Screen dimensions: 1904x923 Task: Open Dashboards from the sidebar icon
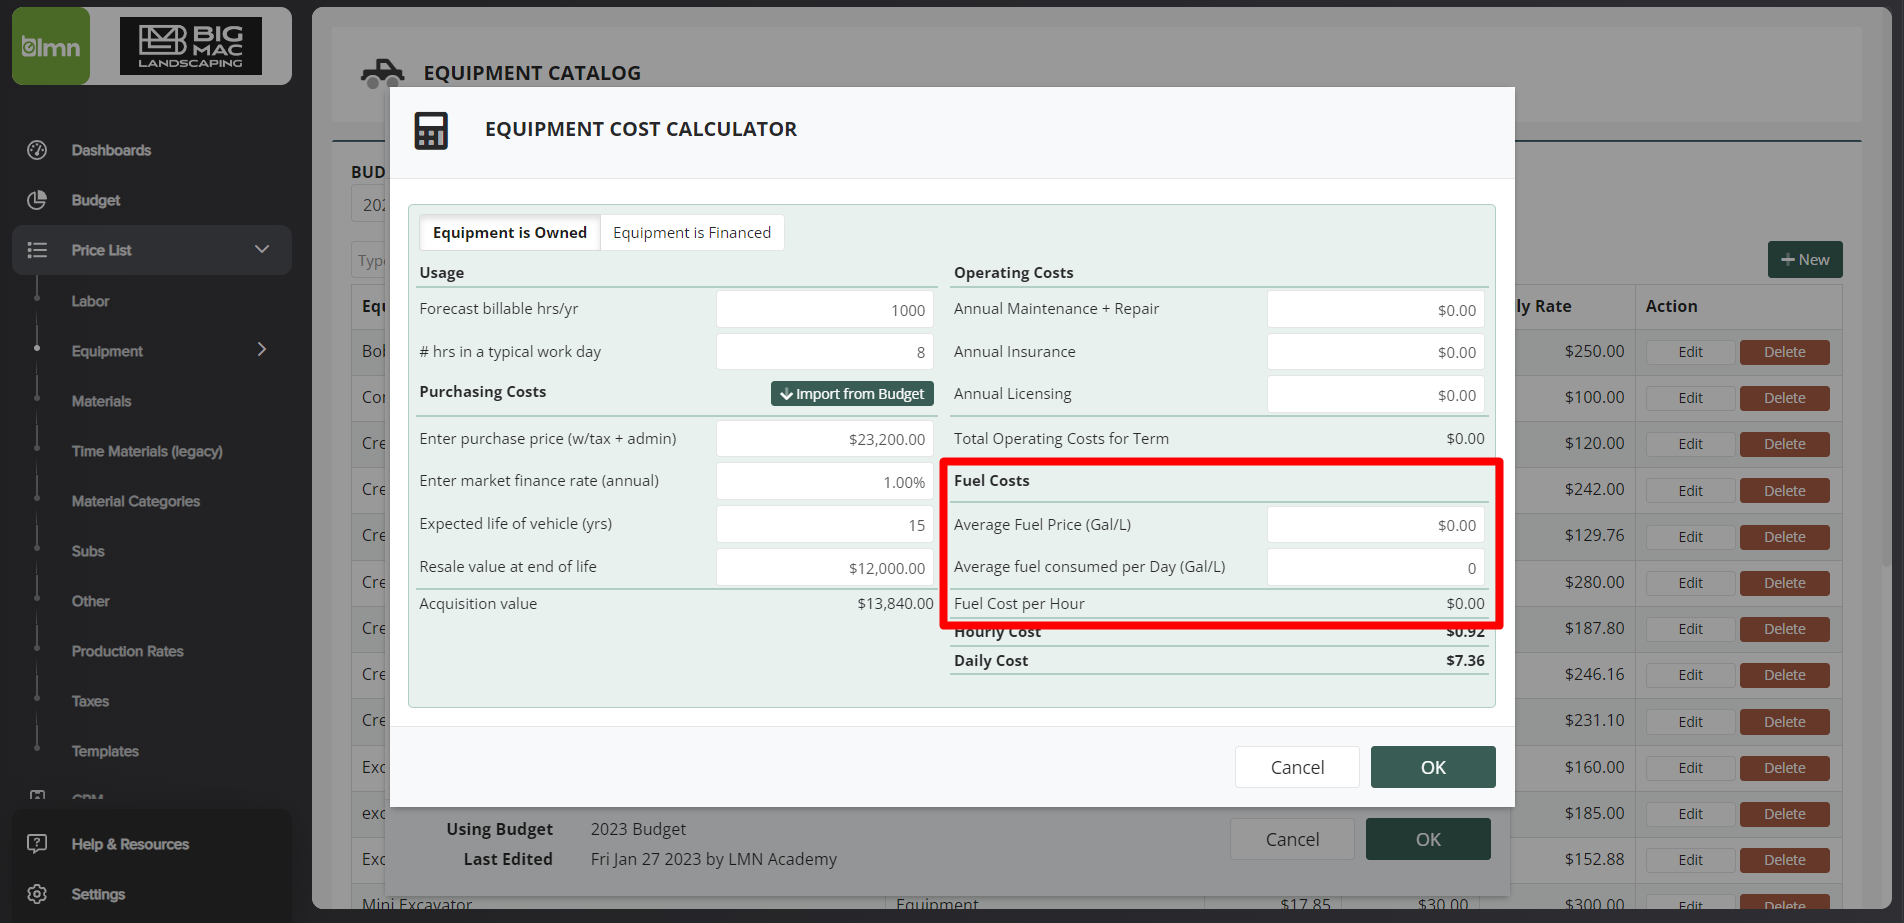pos(37,150)
